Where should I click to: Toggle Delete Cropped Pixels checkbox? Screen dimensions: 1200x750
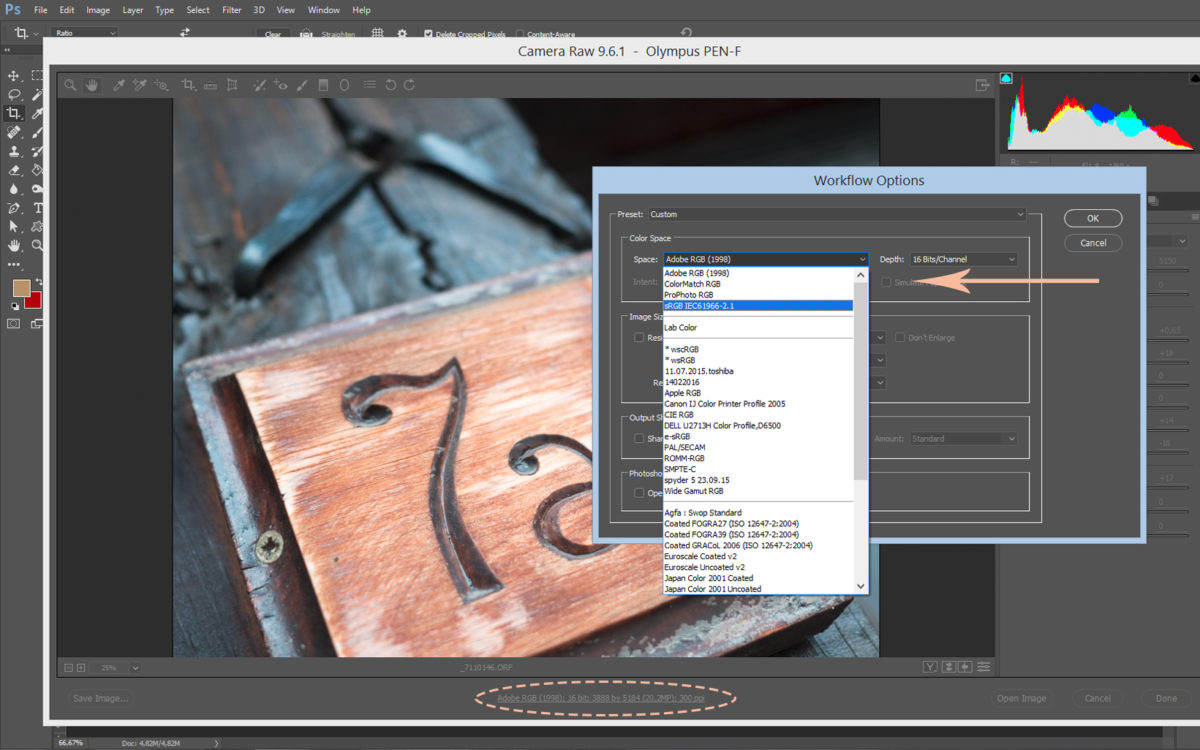pyautogui.click(x=428, y=34)
